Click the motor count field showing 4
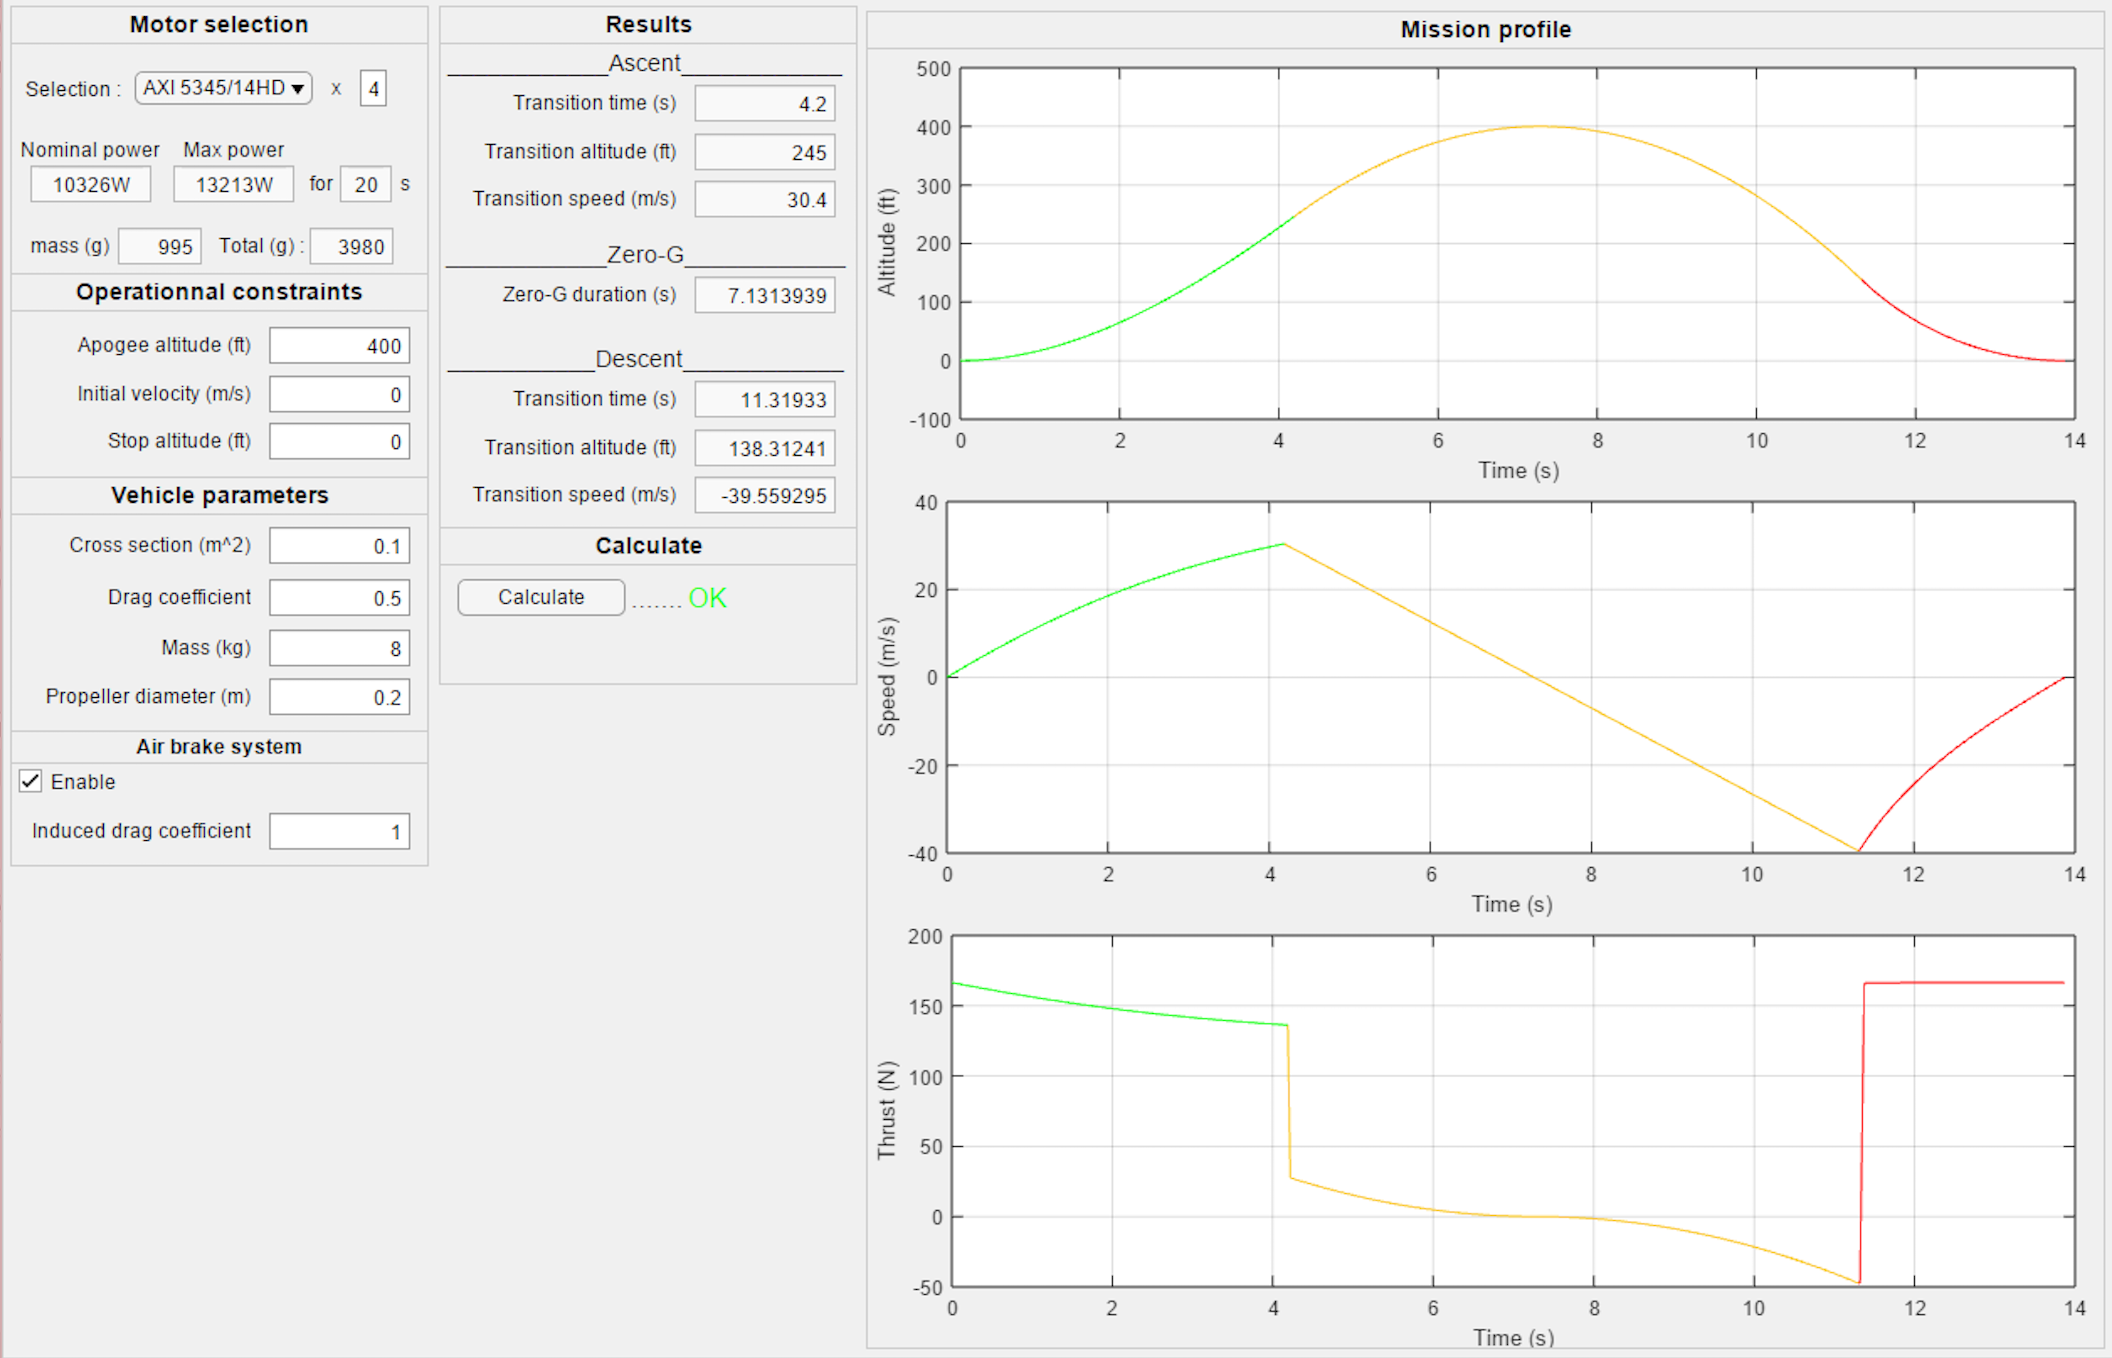 373,89
